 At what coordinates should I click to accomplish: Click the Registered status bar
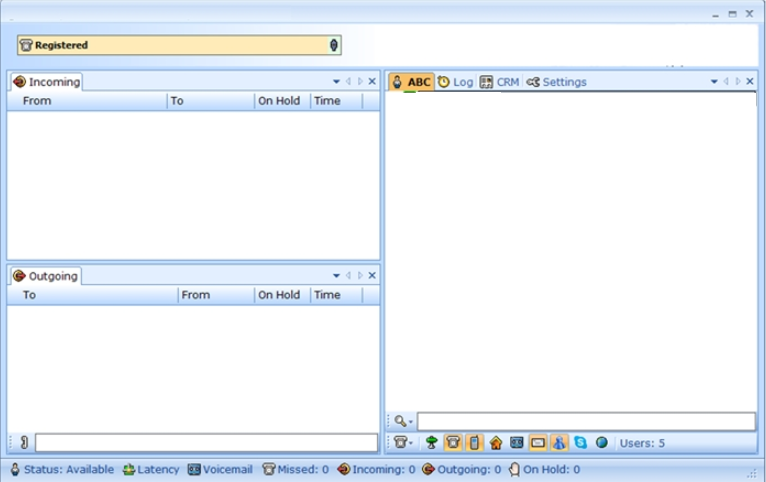click(x=179, y=45)
